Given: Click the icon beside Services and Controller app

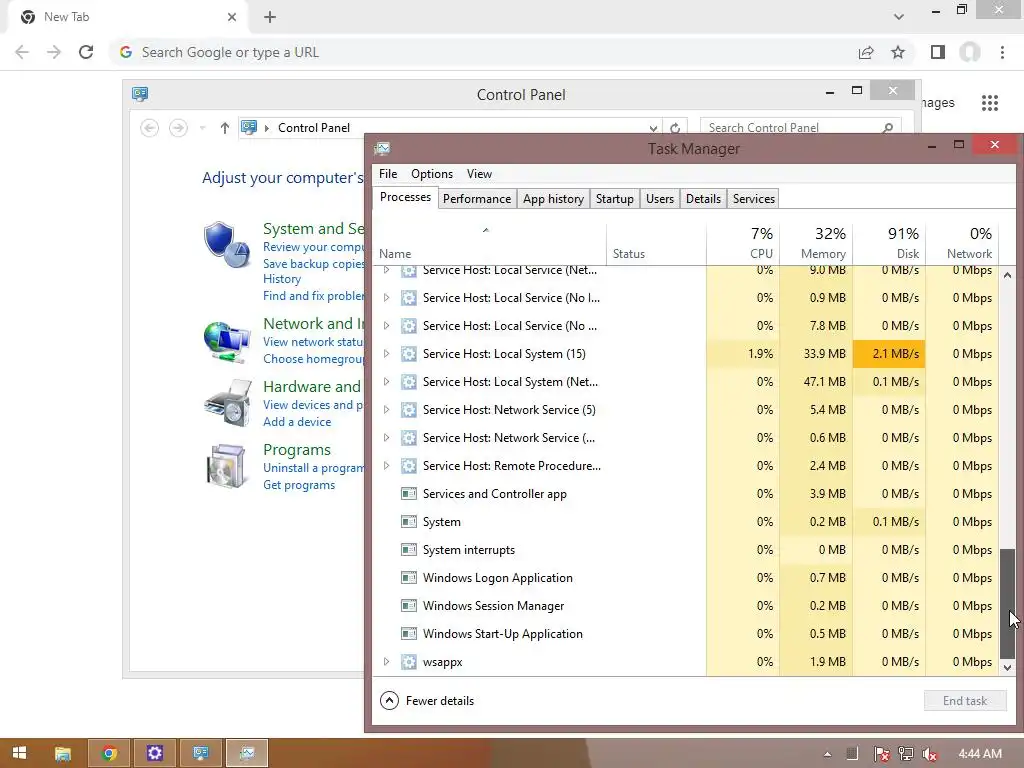Looking at the screenshot, I should tap(409, 494).
